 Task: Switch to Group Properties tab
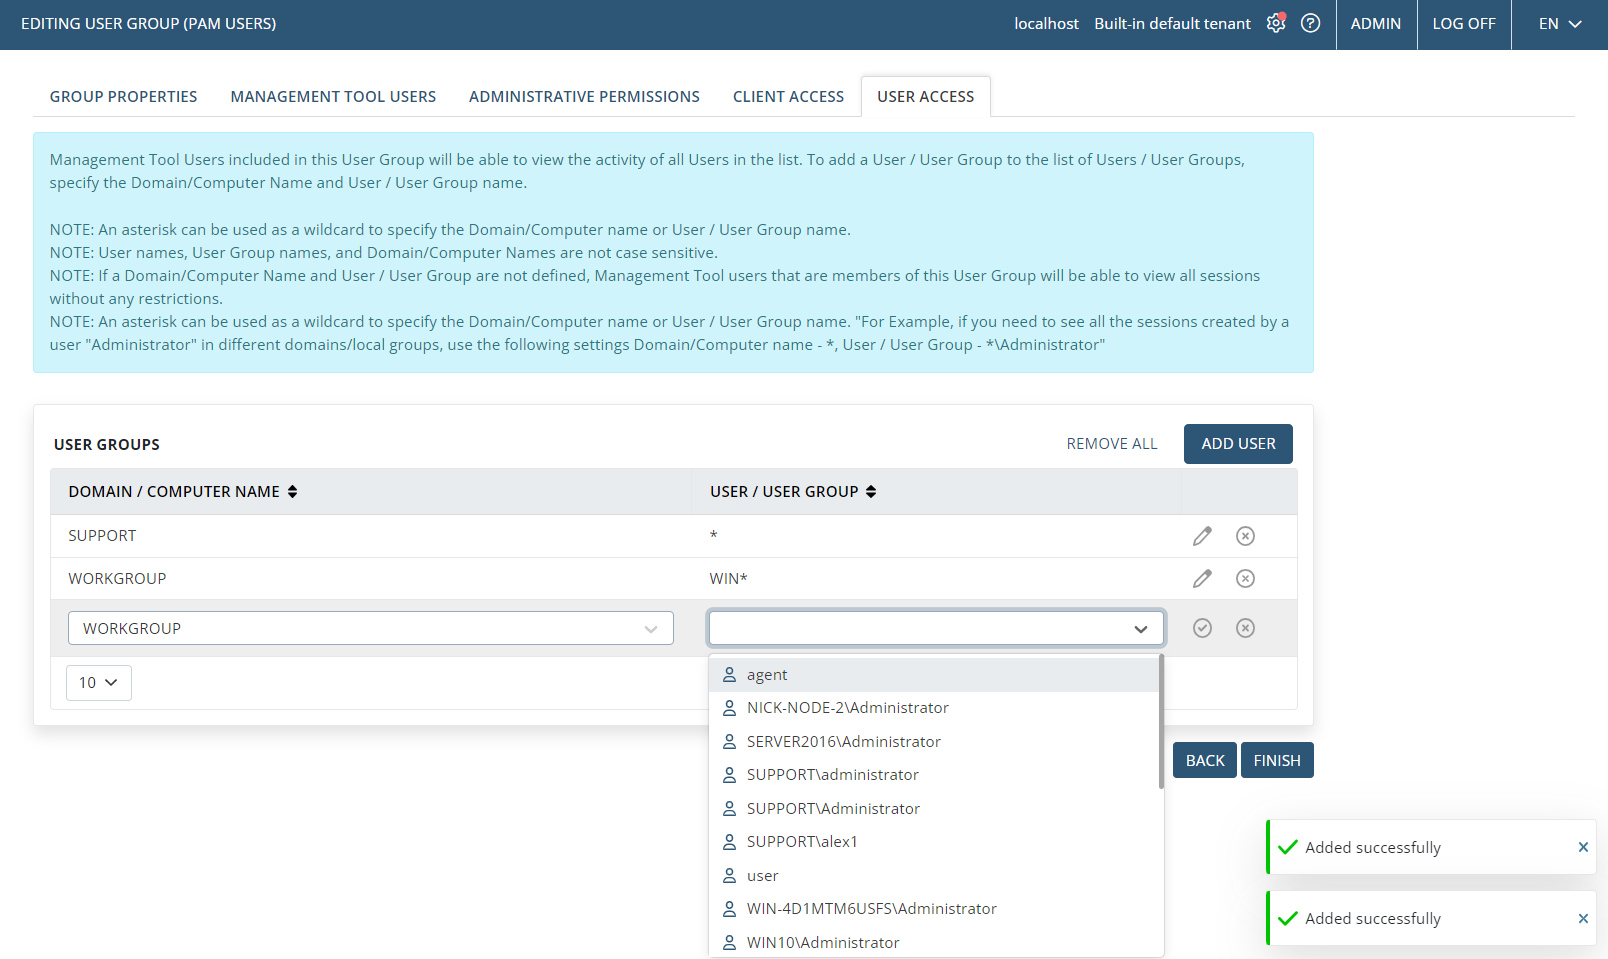pos(123,97)
